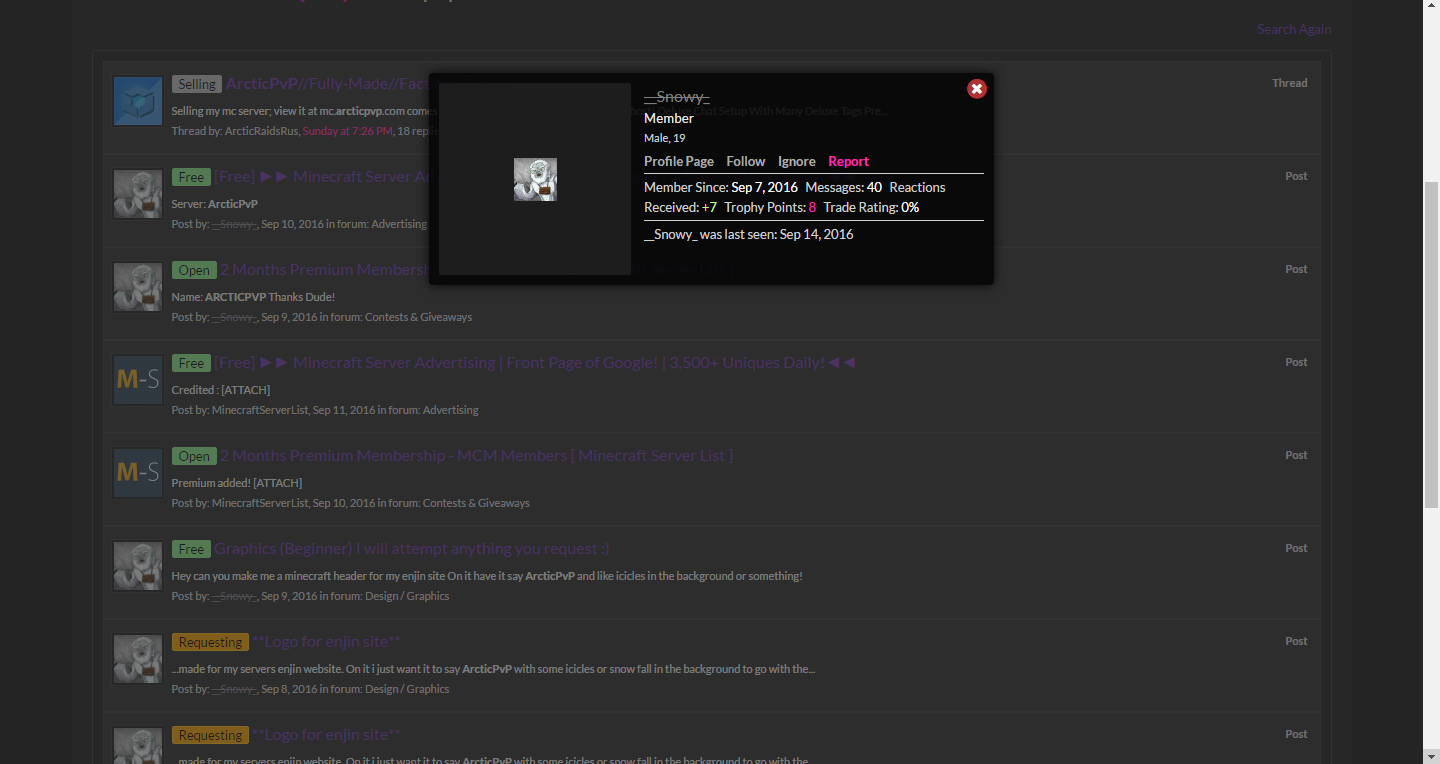Screen dimensions: 1440x764
Task: Click the Free prefix on __Snowy_'s Sep 10 post
Action: 191,177
